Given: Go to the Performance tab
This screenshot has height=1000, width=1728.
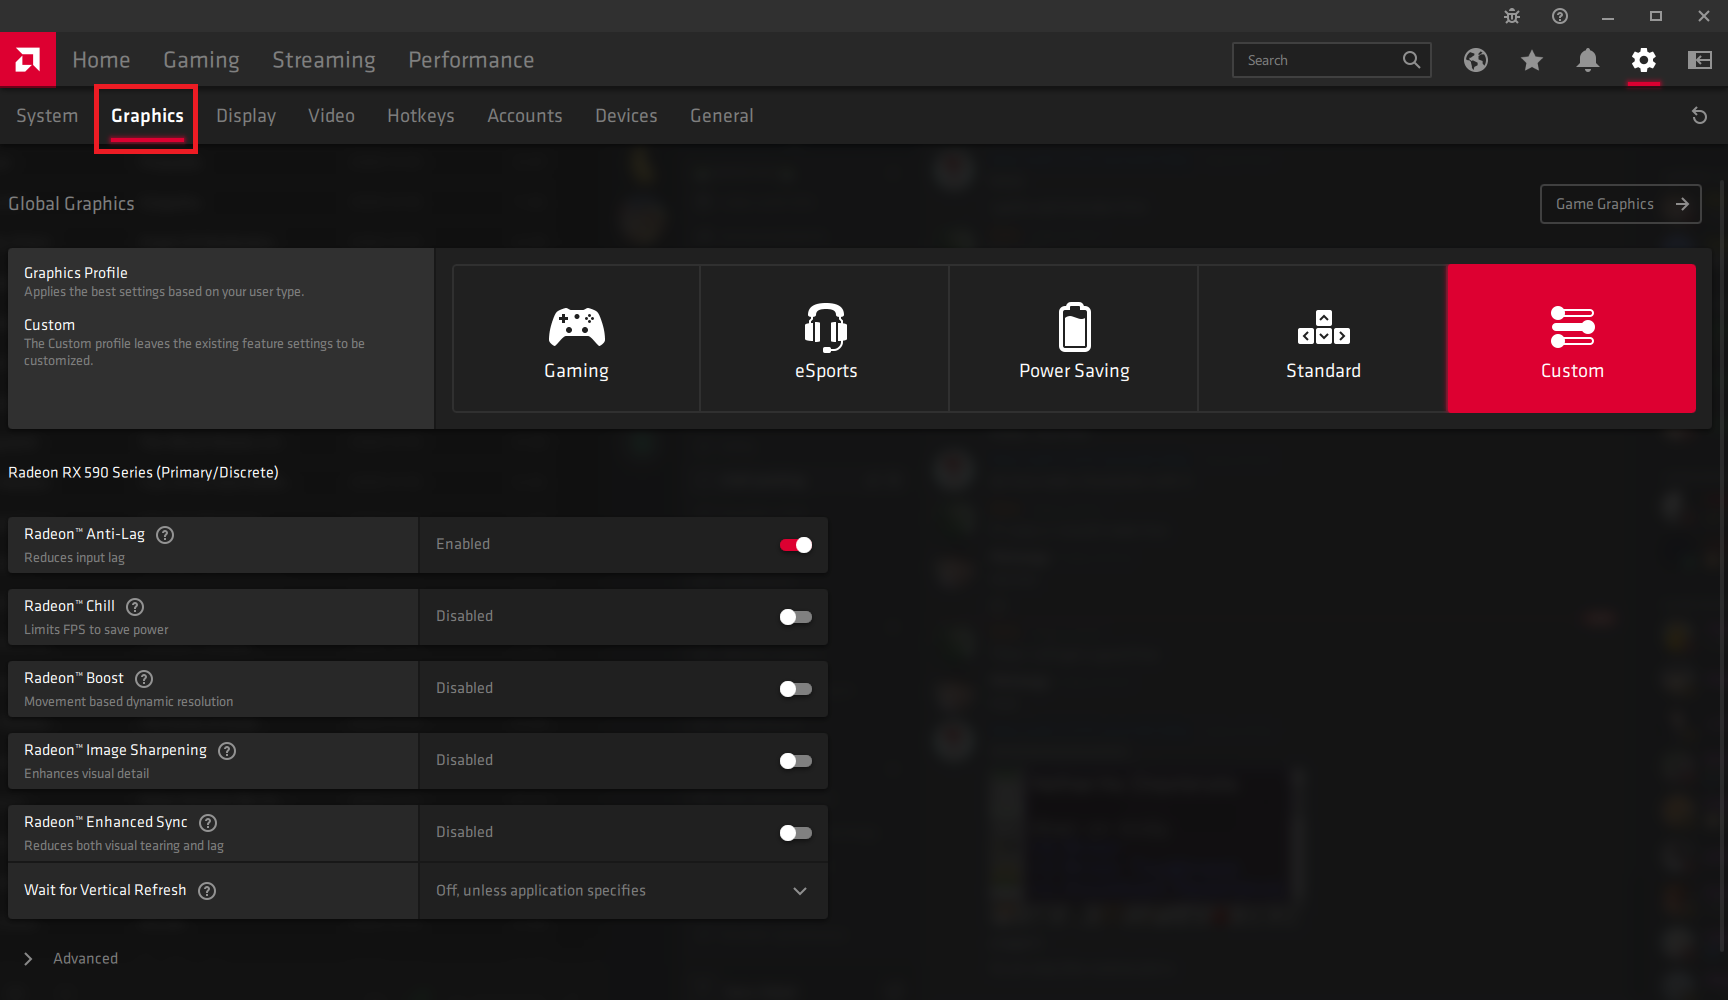Looking at the screenshot, I should click(x=471, y=60).
